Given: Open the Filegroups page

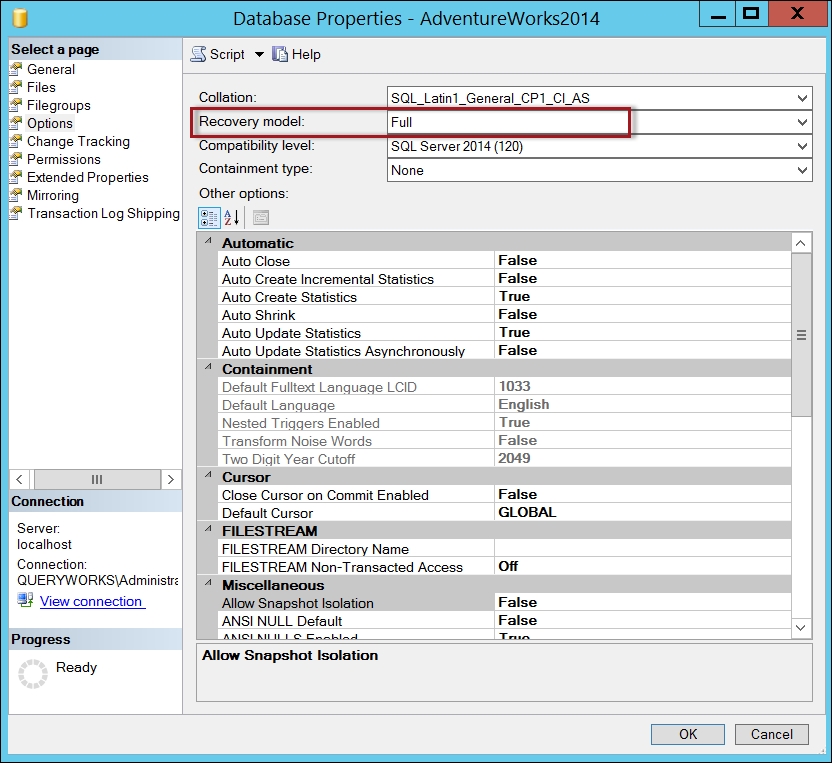Looking at the screenshot, I should click(58, 105).
